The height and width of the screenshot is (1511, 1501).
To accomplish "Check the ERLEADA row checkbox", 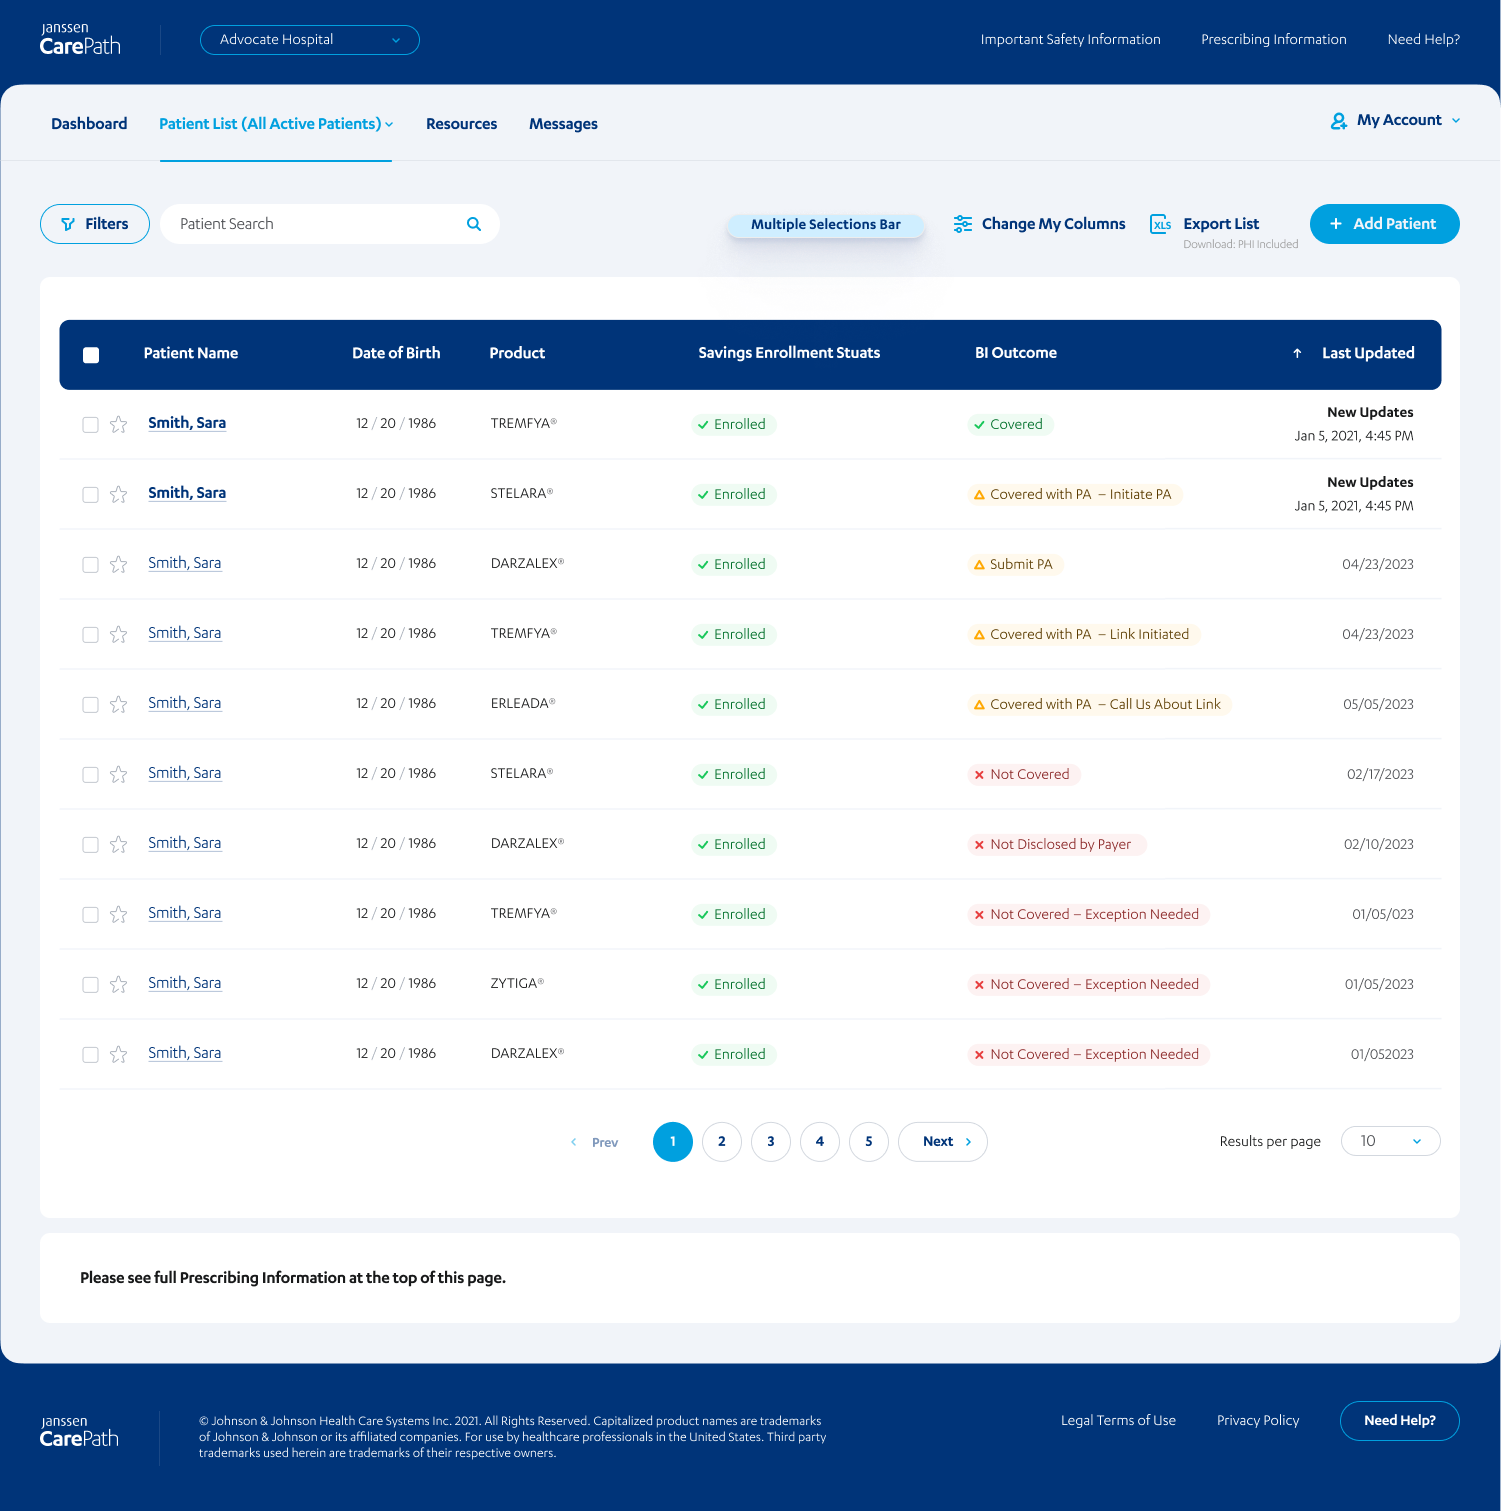I will tap(90, 705).
